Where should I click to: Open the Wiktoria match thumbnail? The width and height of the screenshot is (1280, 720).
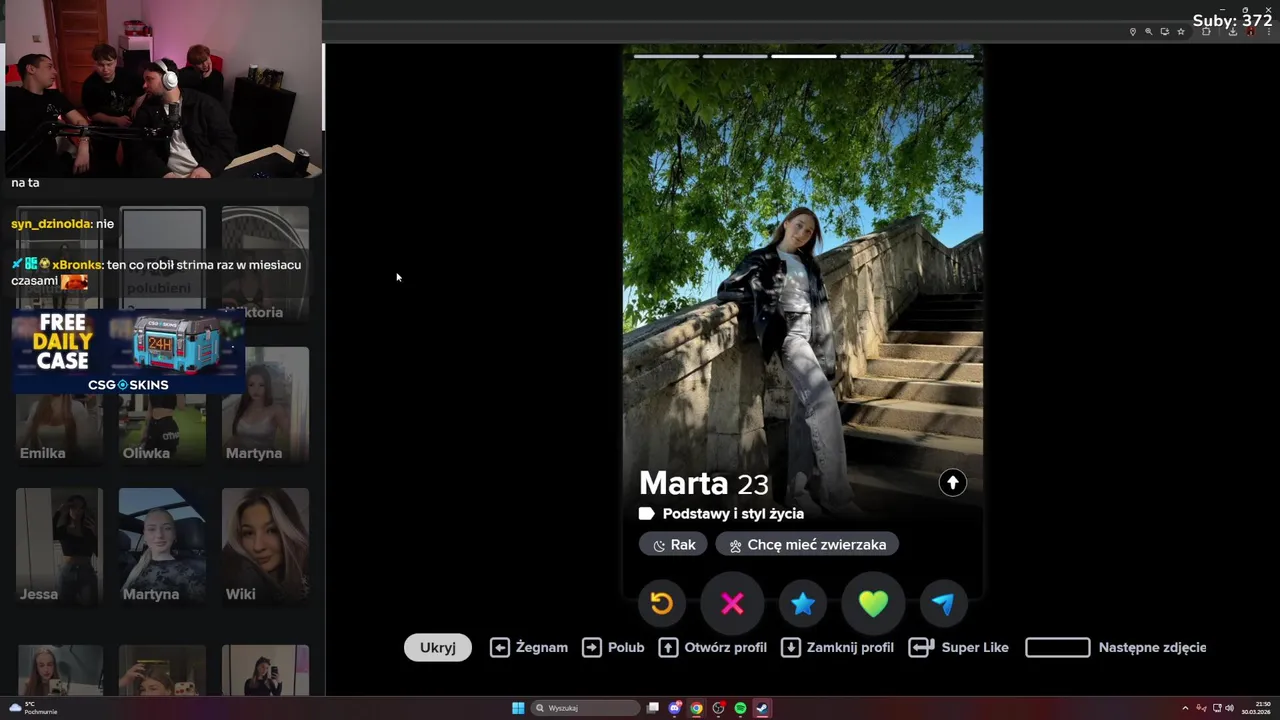(265, 265)
